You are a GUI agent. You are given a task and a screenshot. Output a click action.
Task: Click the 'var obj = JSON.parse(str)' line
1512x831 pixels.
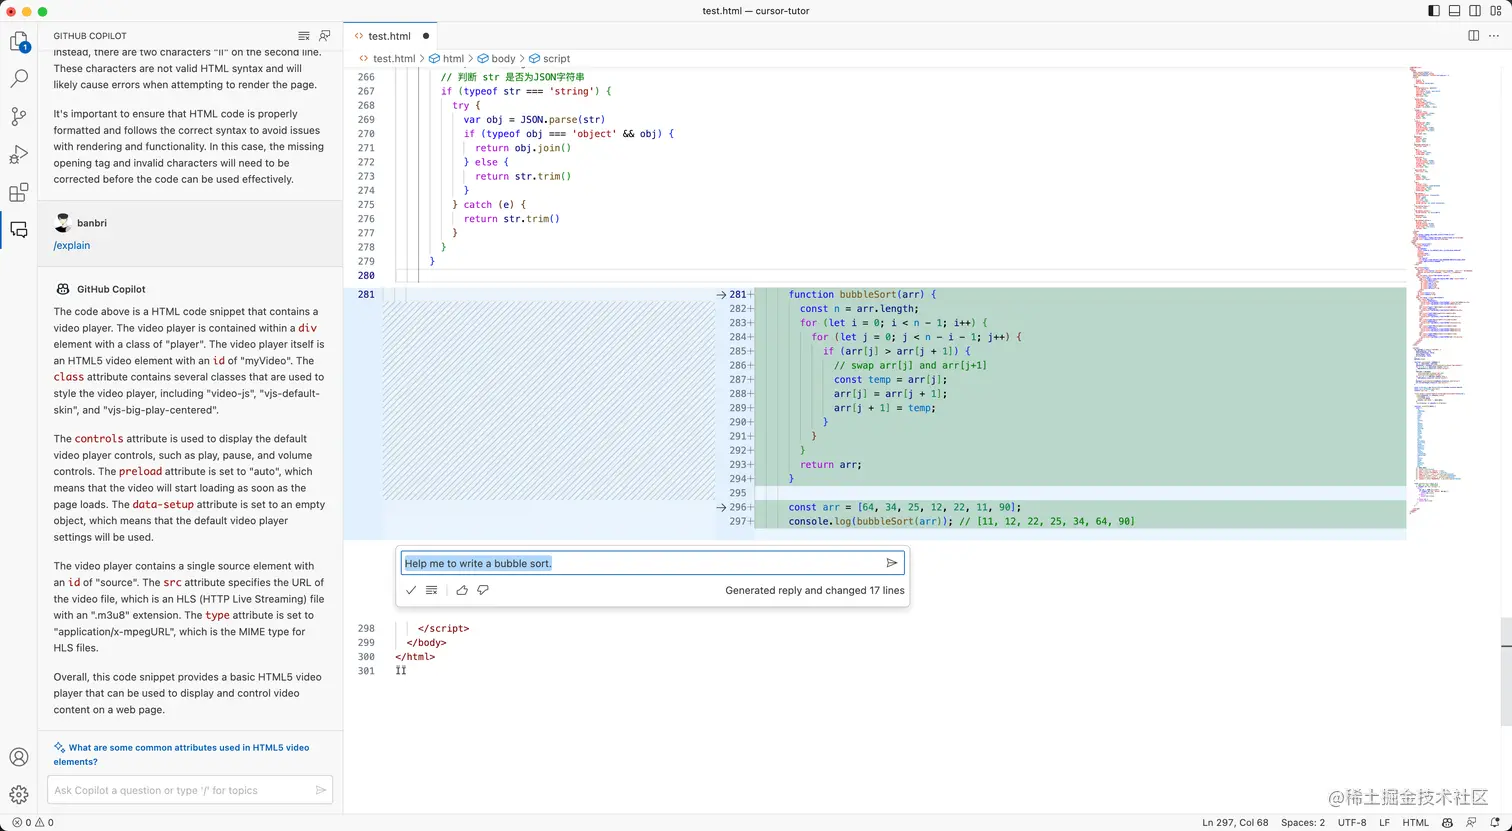coord(534,119)
